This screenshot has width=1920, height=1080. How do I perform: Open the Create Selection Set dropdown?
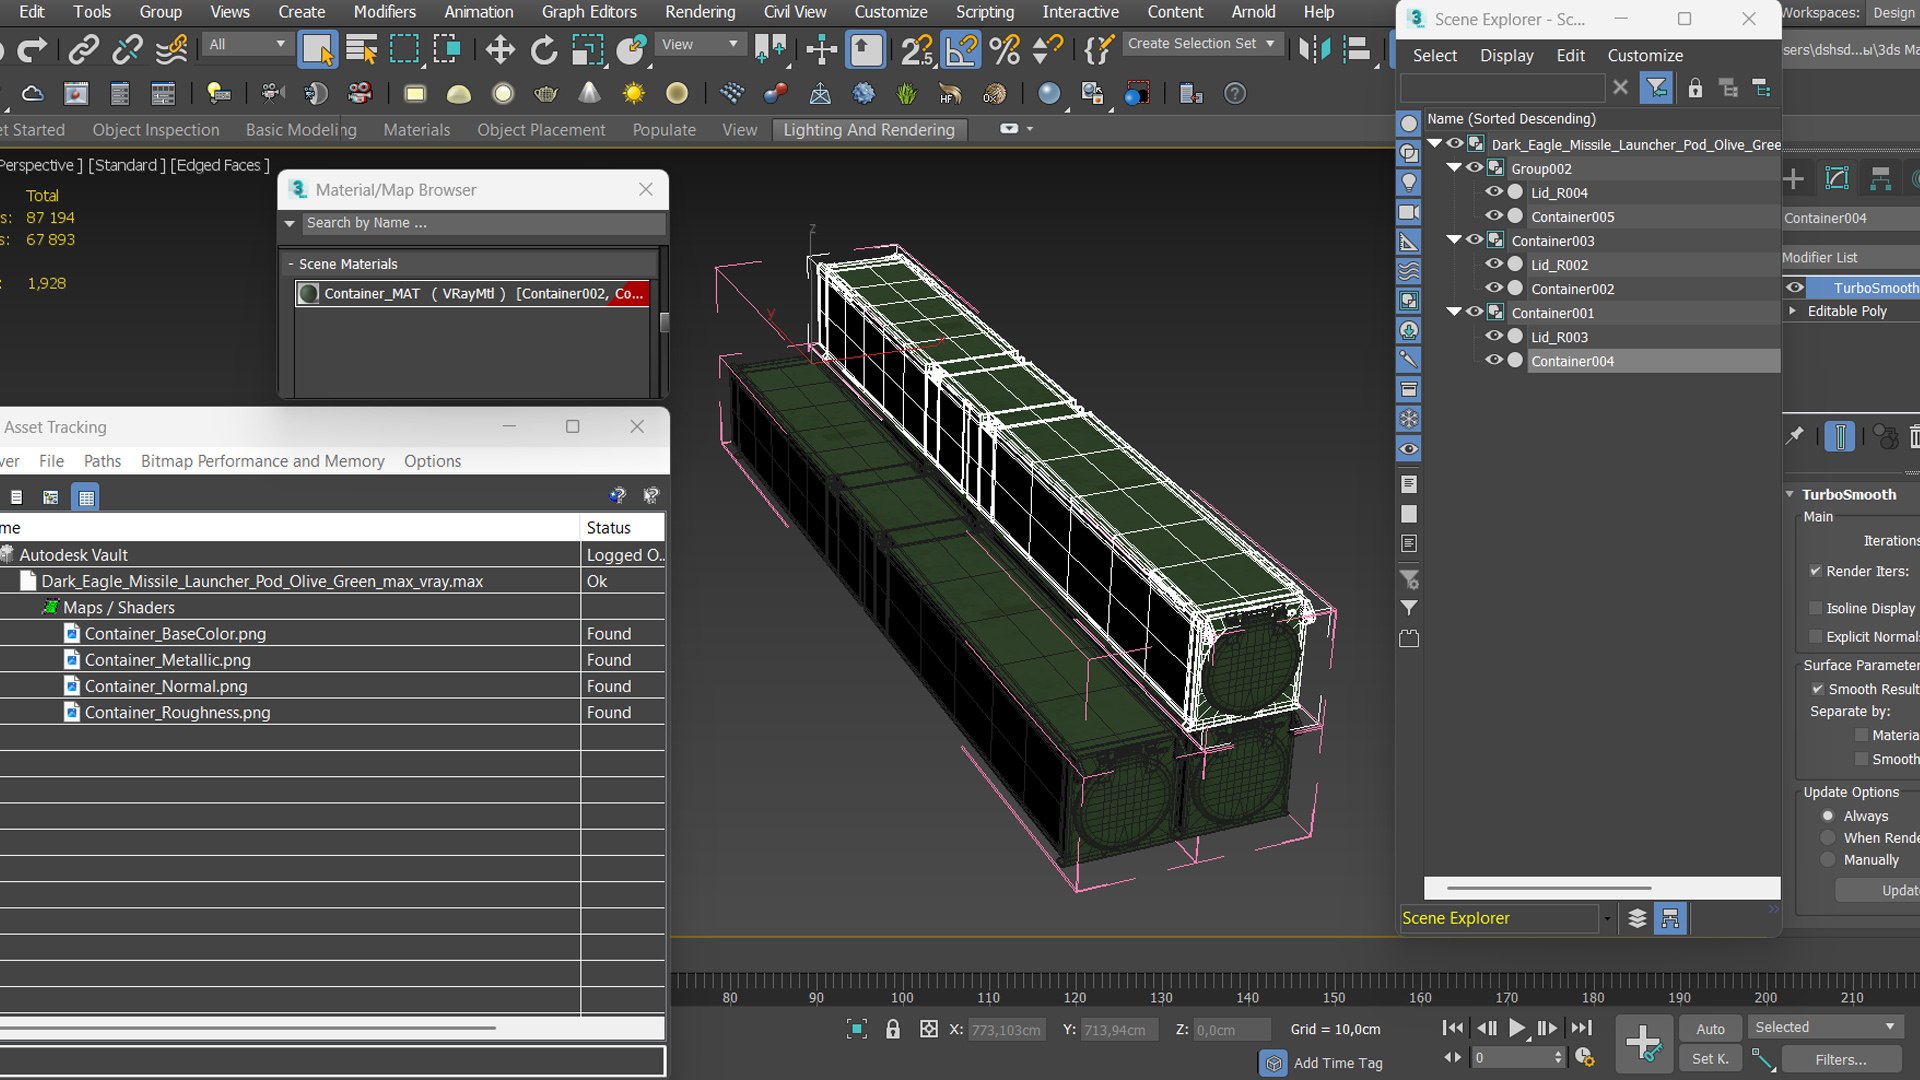(1270, 44)
